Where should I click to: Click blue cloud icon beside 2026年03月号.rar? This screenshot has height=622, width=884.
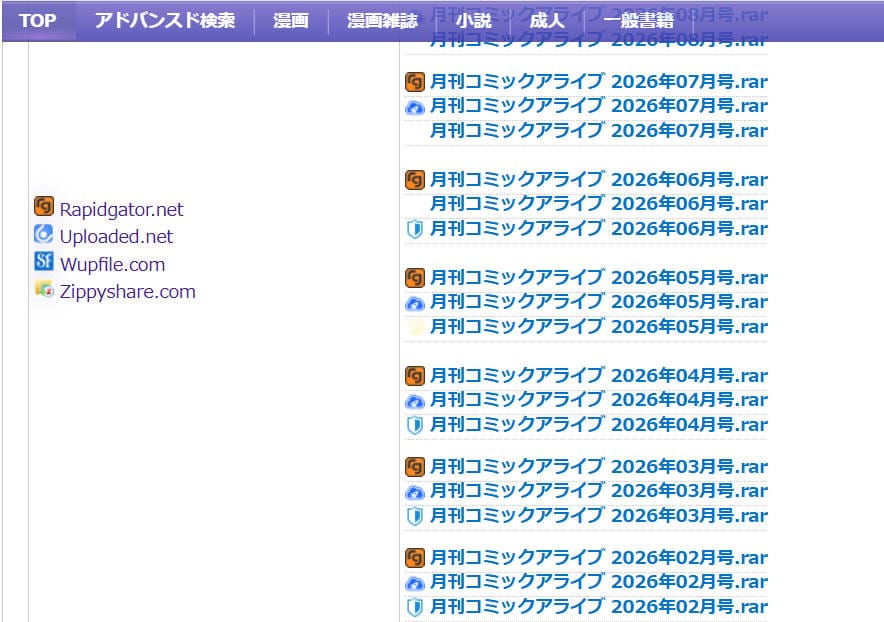(415, 492)
